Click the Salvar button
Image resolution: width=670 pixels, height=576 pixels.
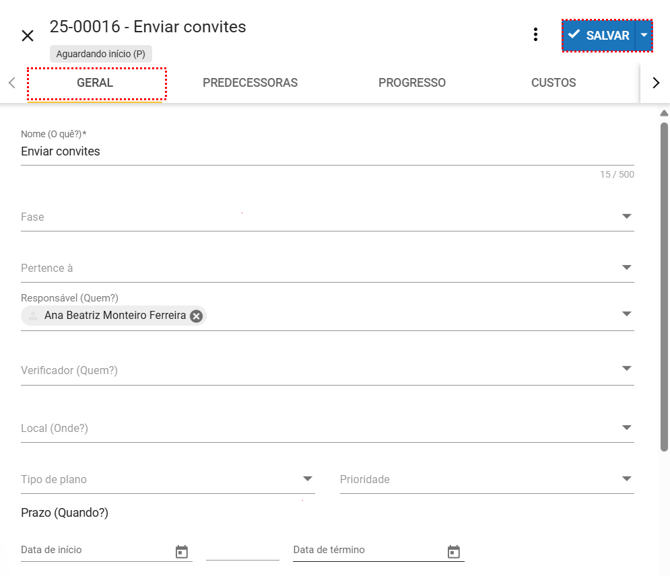599,35
